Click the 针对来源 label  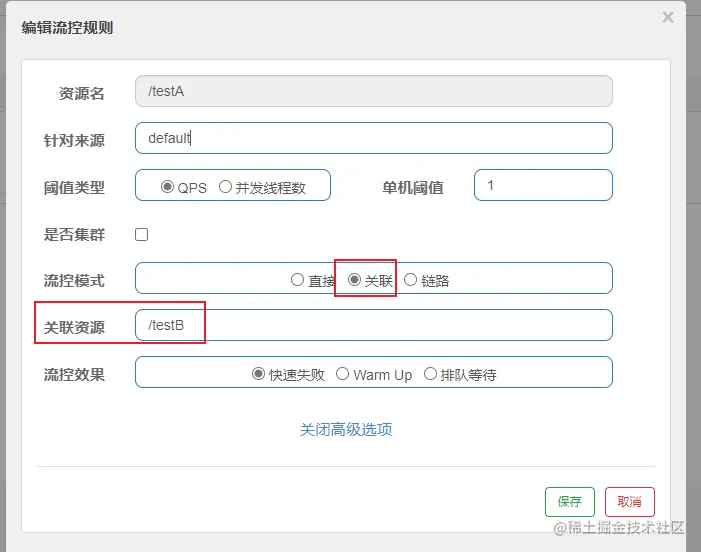pos(74,140)
